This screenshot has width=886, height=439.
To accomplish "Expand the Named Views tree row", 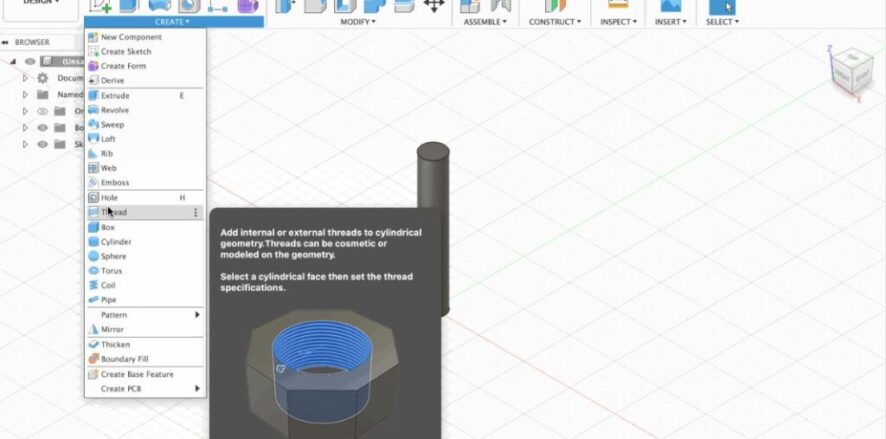I will [25, 94].
